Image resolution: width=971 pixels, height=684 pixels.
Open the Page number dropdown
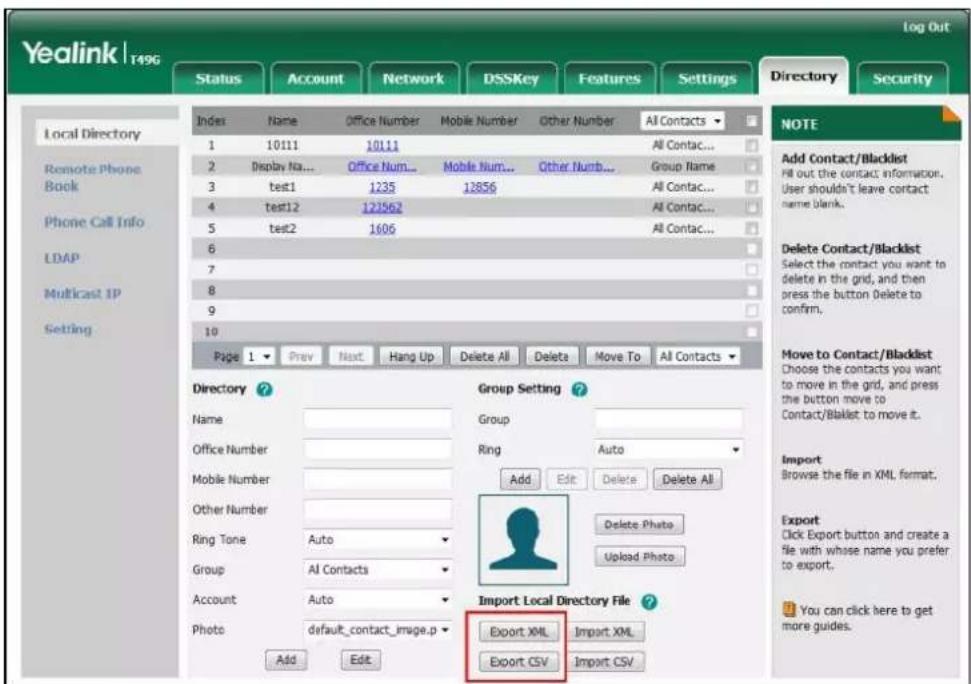click(259, 357)
